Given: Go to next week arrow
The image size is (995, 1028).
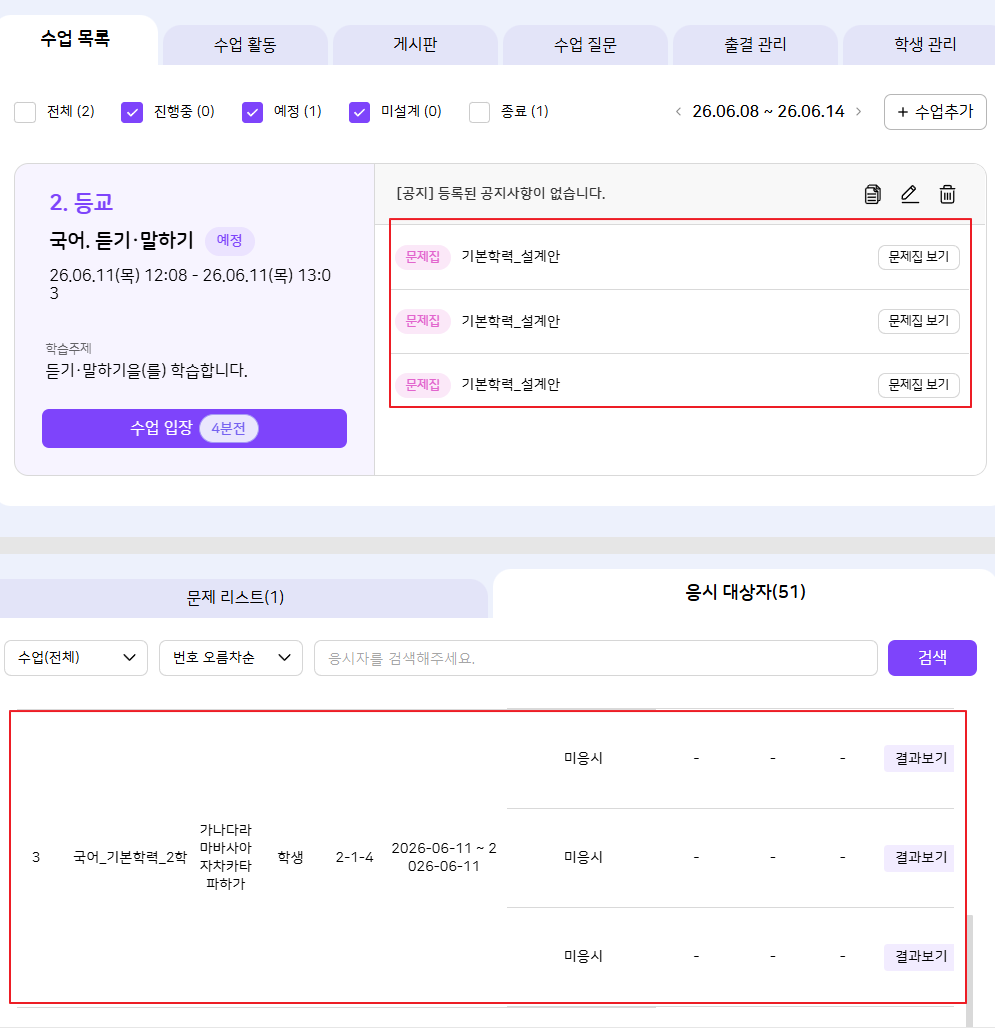Looking at the screenshot, I should [x=858, y=111].
